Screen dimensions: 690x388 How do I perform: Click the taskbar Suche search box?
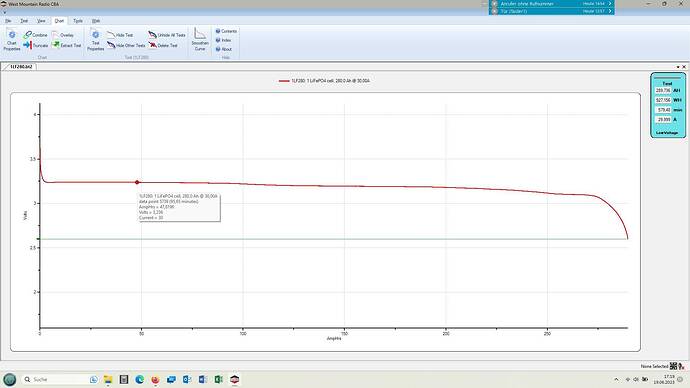(59, 379)
